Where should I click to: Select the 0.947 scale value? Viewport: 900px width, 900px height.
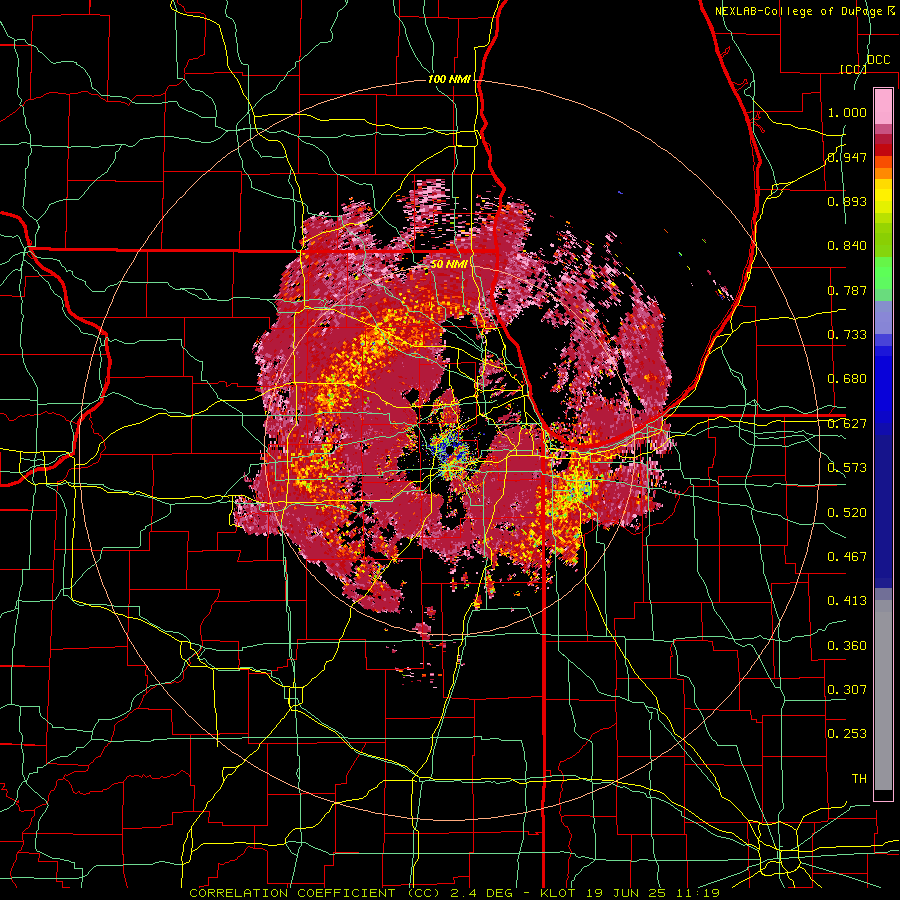pyautogui.click(x=847, y=157)
